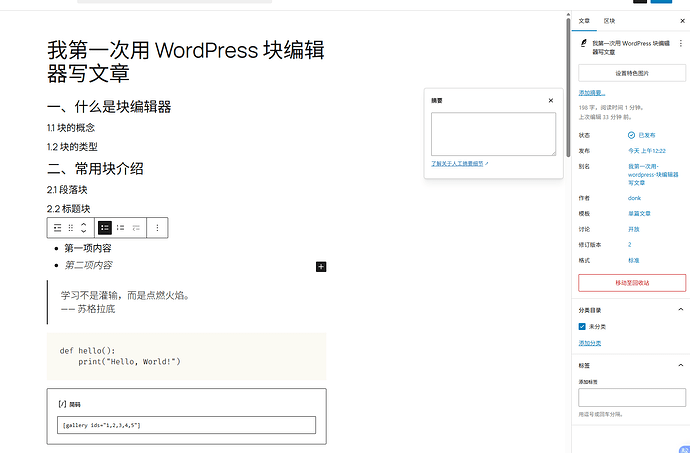Click the black plus add block button
Viewport: 690px width, 453px height.
point(321,266)
